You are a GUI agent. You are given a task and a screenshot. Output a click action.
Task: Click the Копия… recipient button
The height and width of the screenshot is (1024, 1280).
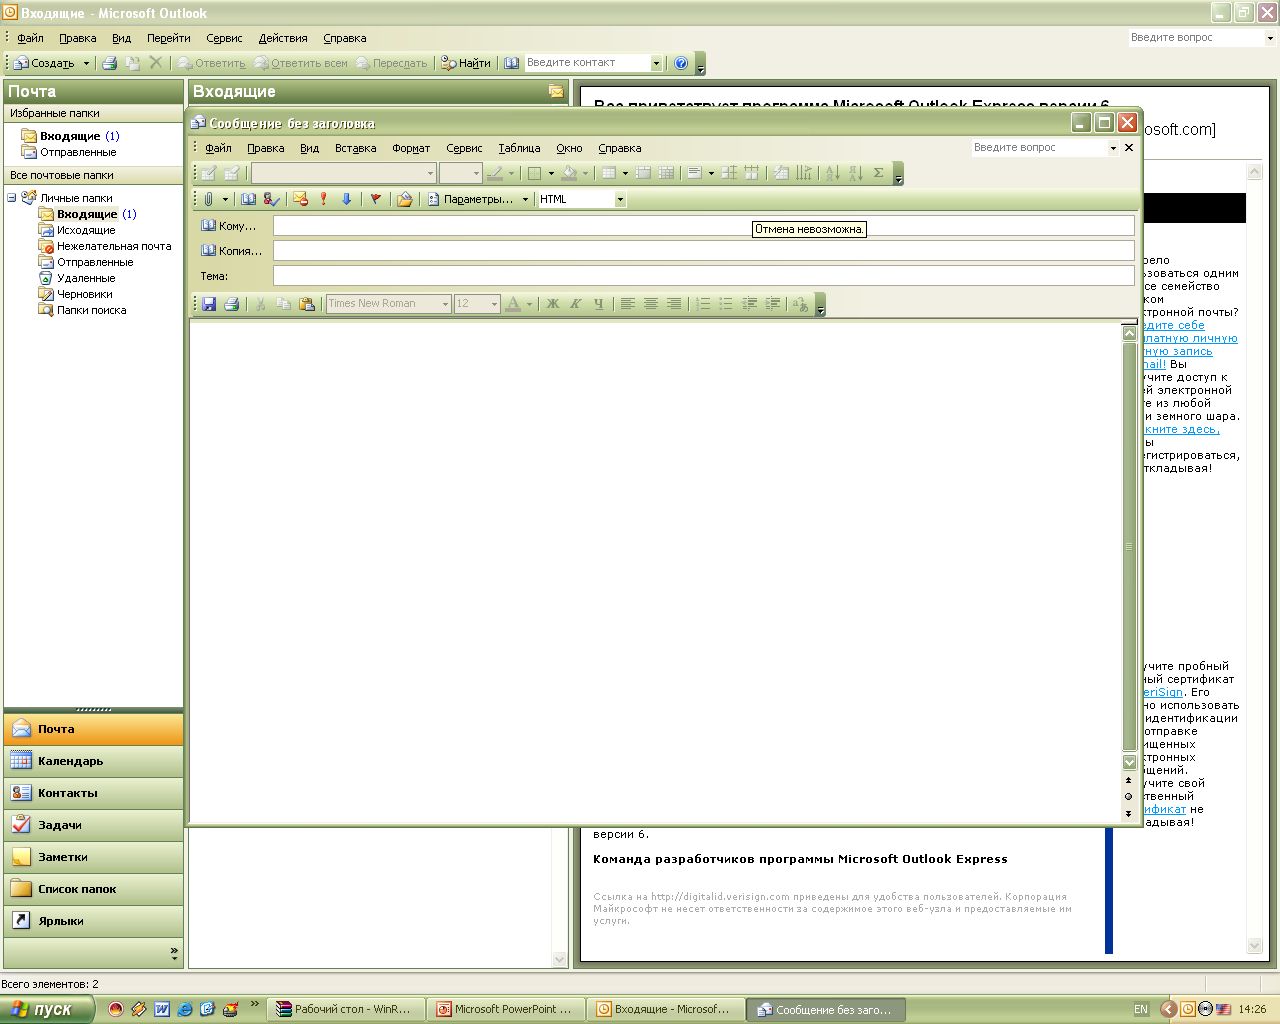[232, 251]
